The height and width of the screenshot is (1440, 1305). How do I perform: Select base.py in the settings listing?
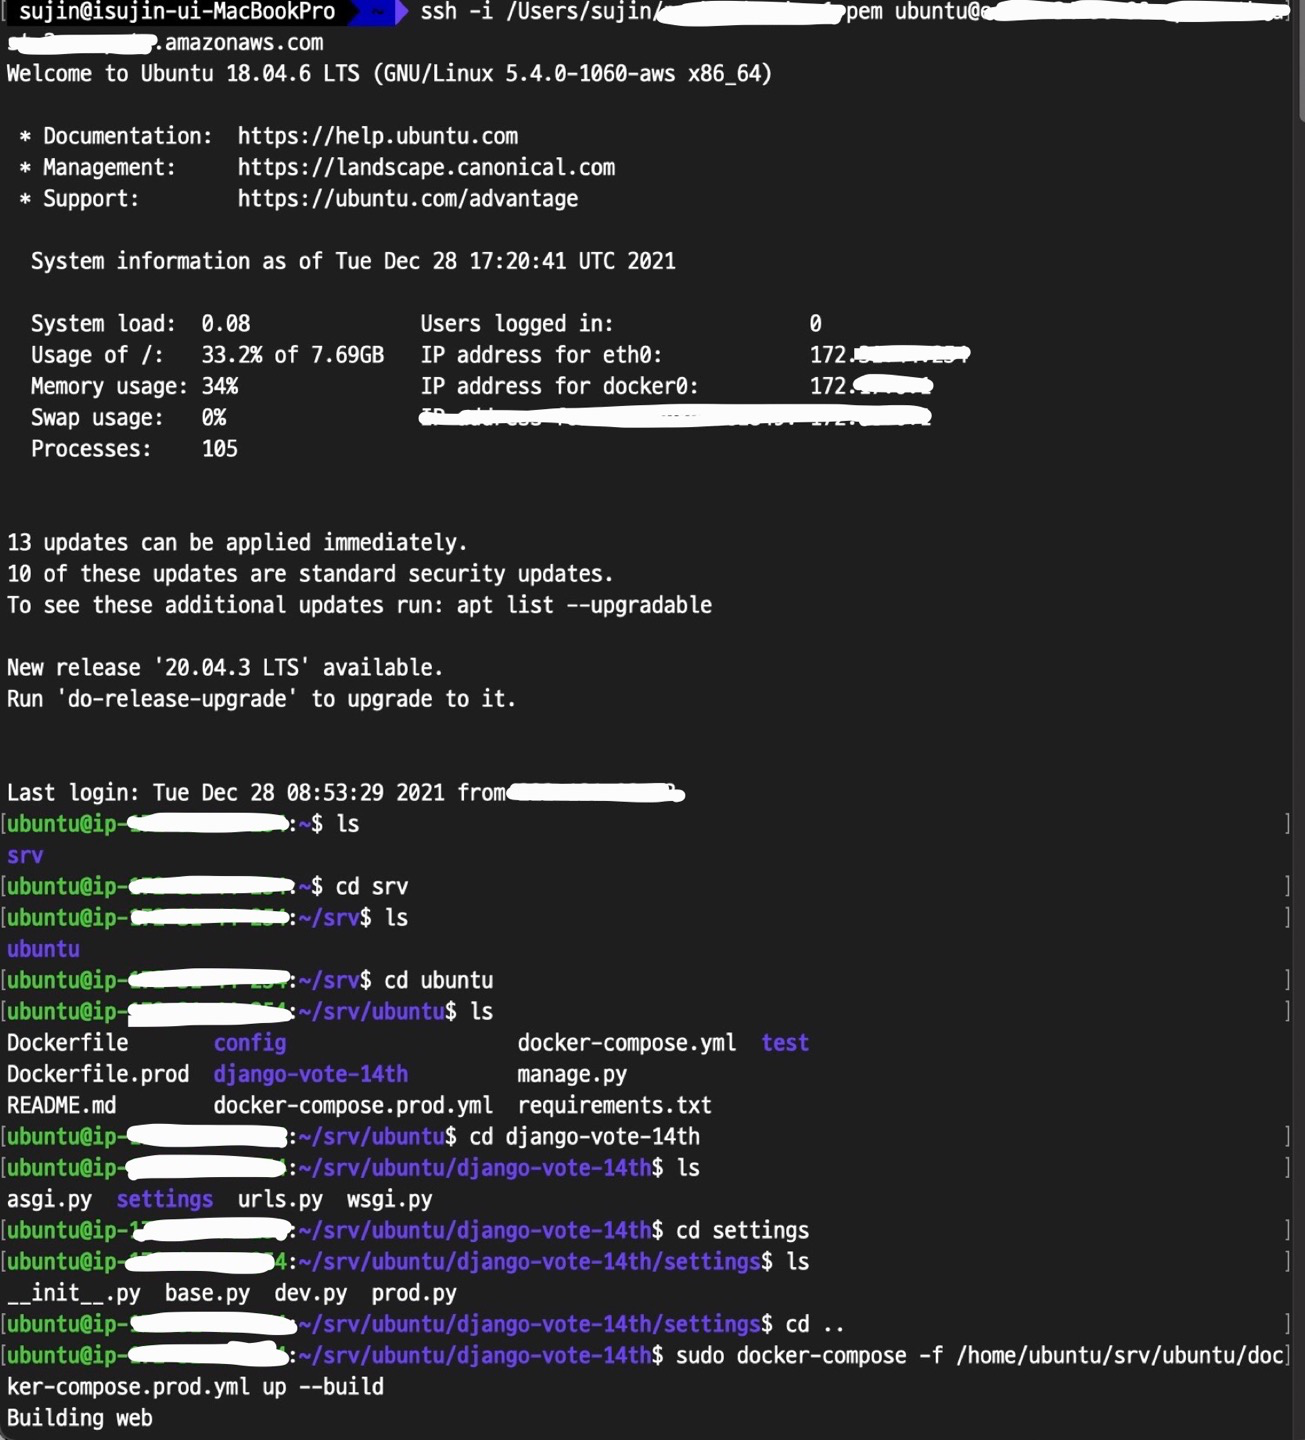coord(207,1293)
